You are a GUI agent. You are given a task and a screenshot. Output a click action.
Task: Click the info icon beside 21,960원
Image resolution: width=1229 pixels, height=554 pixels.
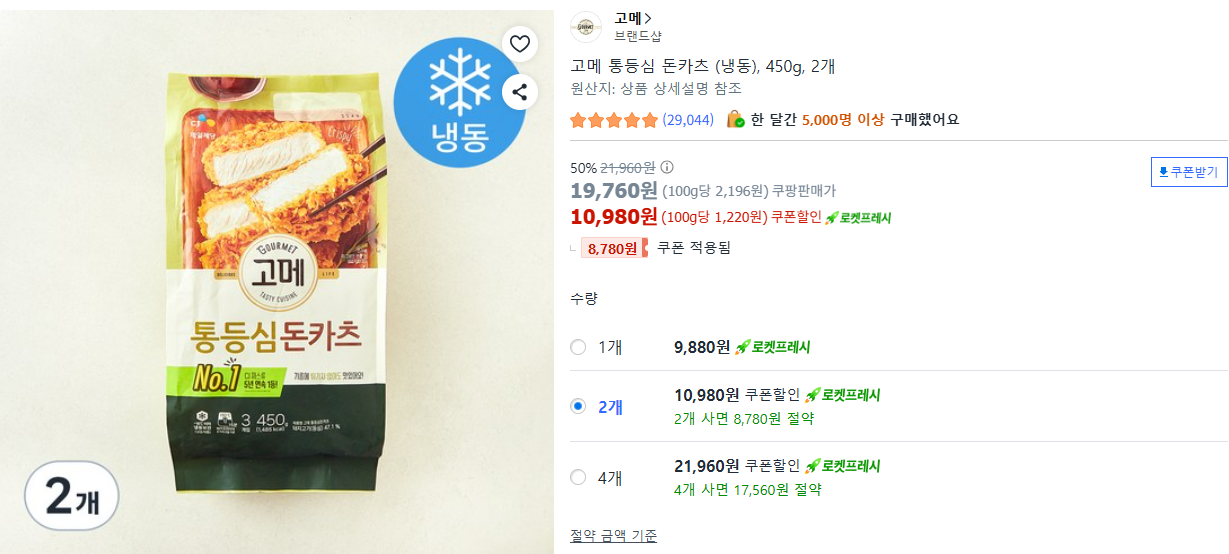tap(667, 167)
